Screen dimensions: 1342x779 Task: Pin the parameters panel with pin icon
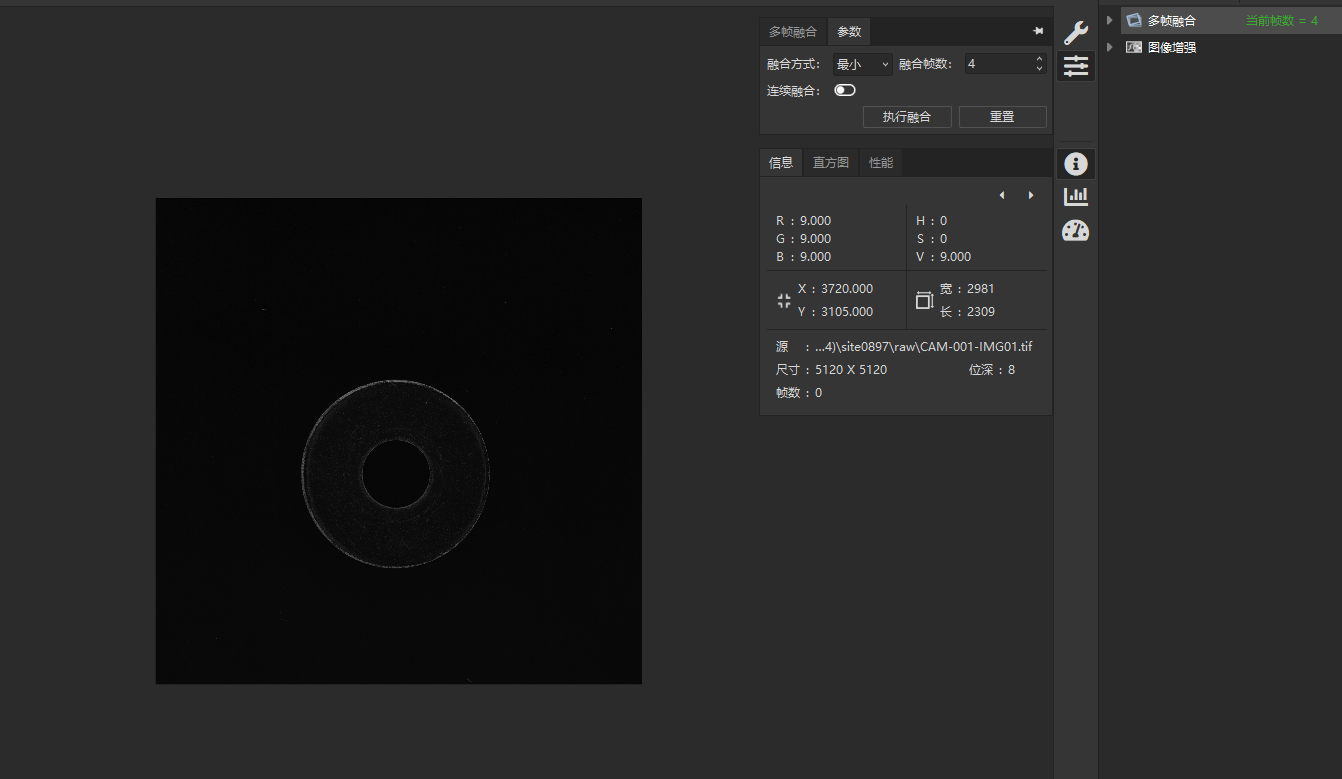(1038, 31)
